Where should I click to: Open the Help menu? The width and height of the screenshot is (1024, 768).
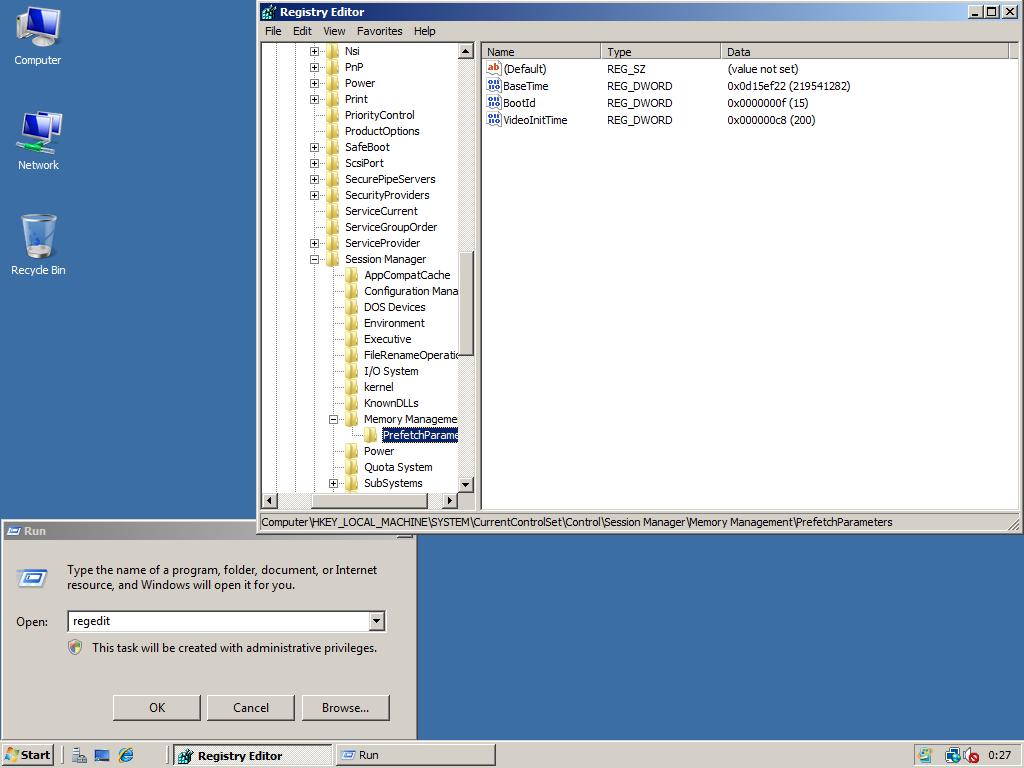(424, 31)
